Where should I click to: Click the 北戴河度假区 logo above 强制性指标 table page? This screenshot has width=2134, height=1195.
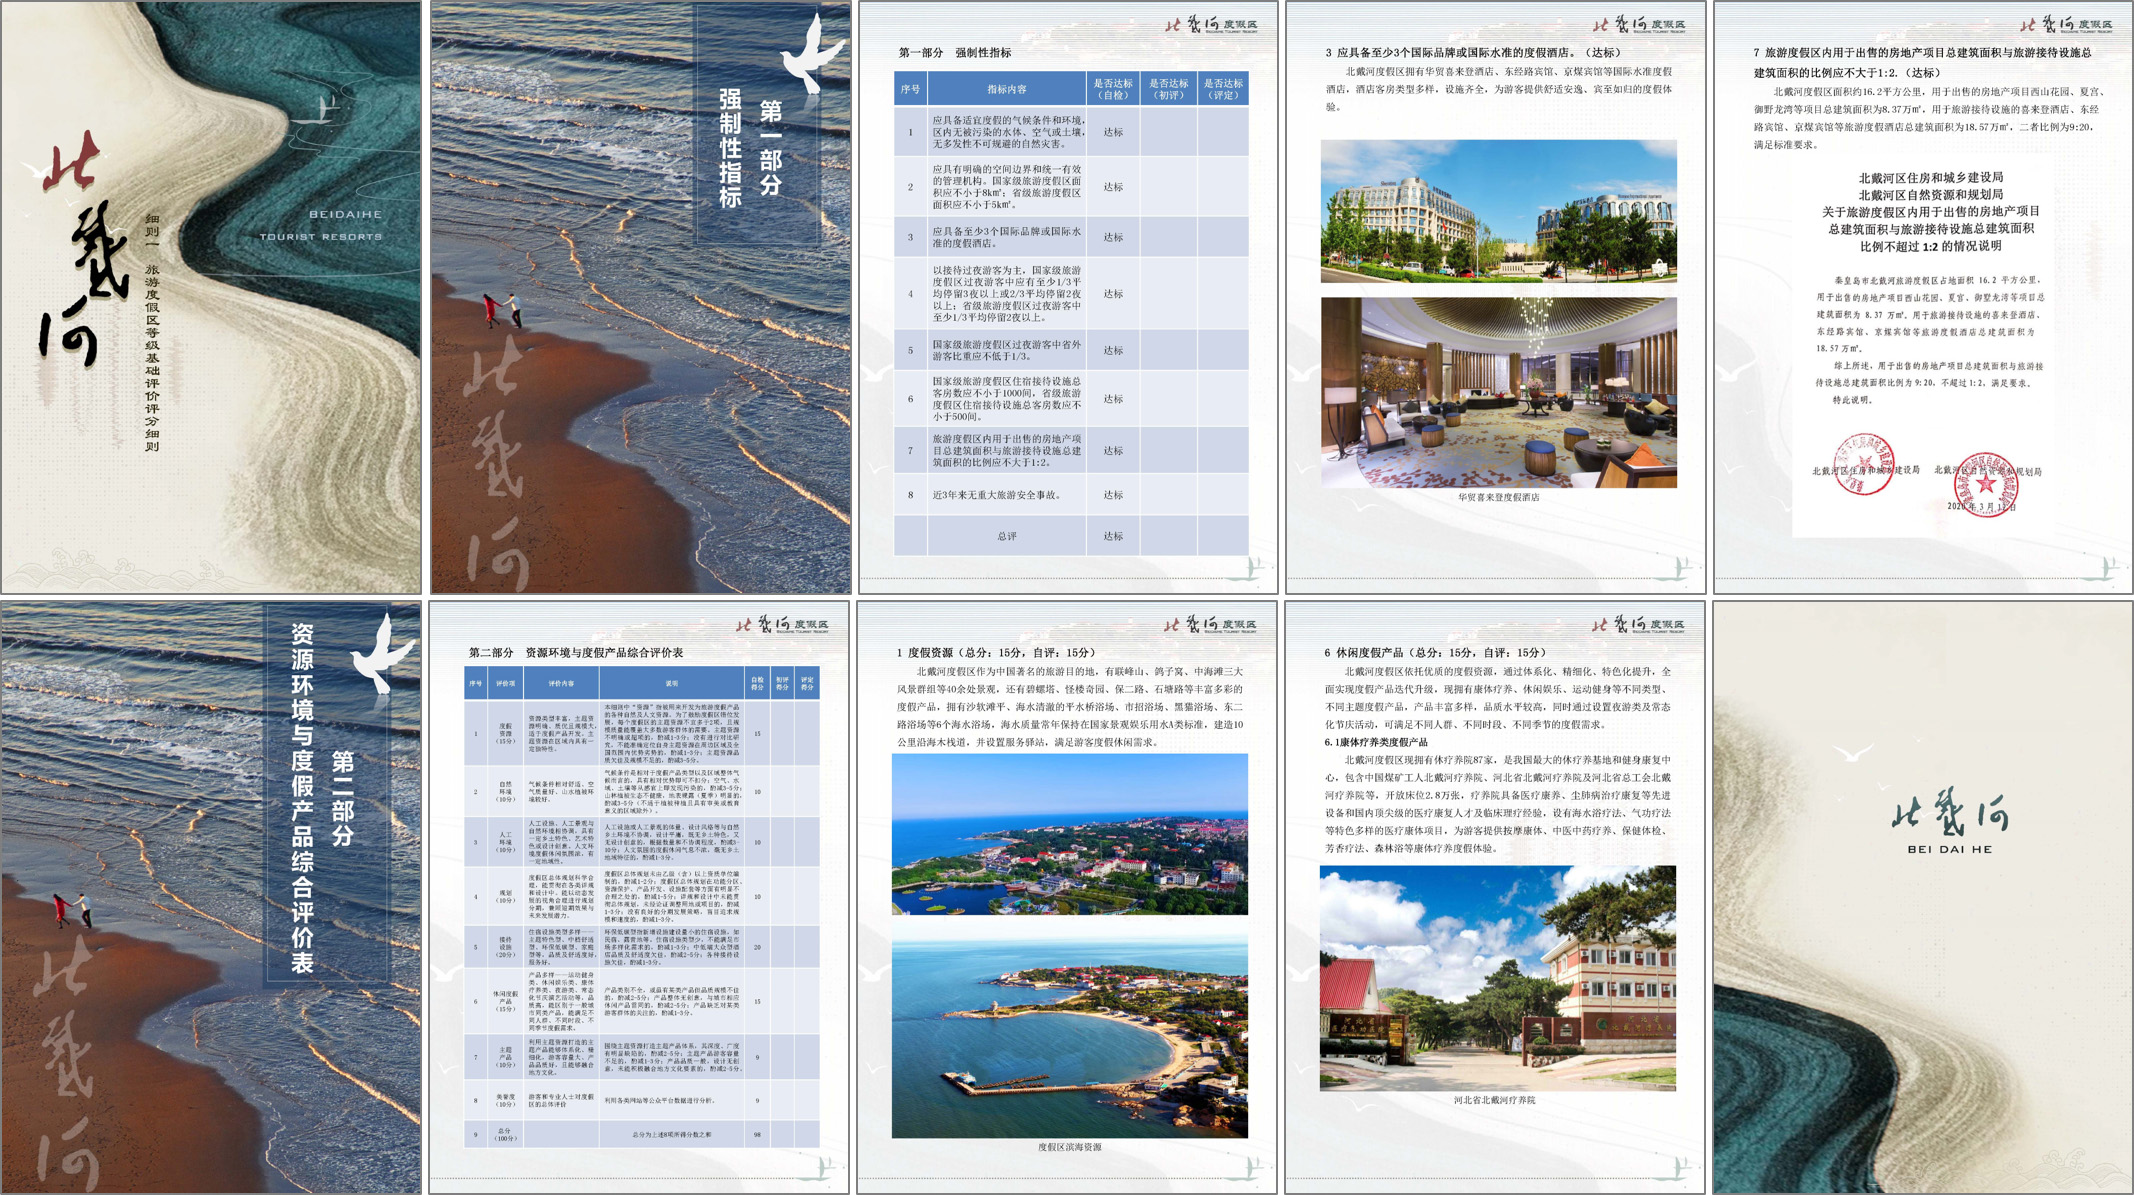click(x=1210, y=24)
